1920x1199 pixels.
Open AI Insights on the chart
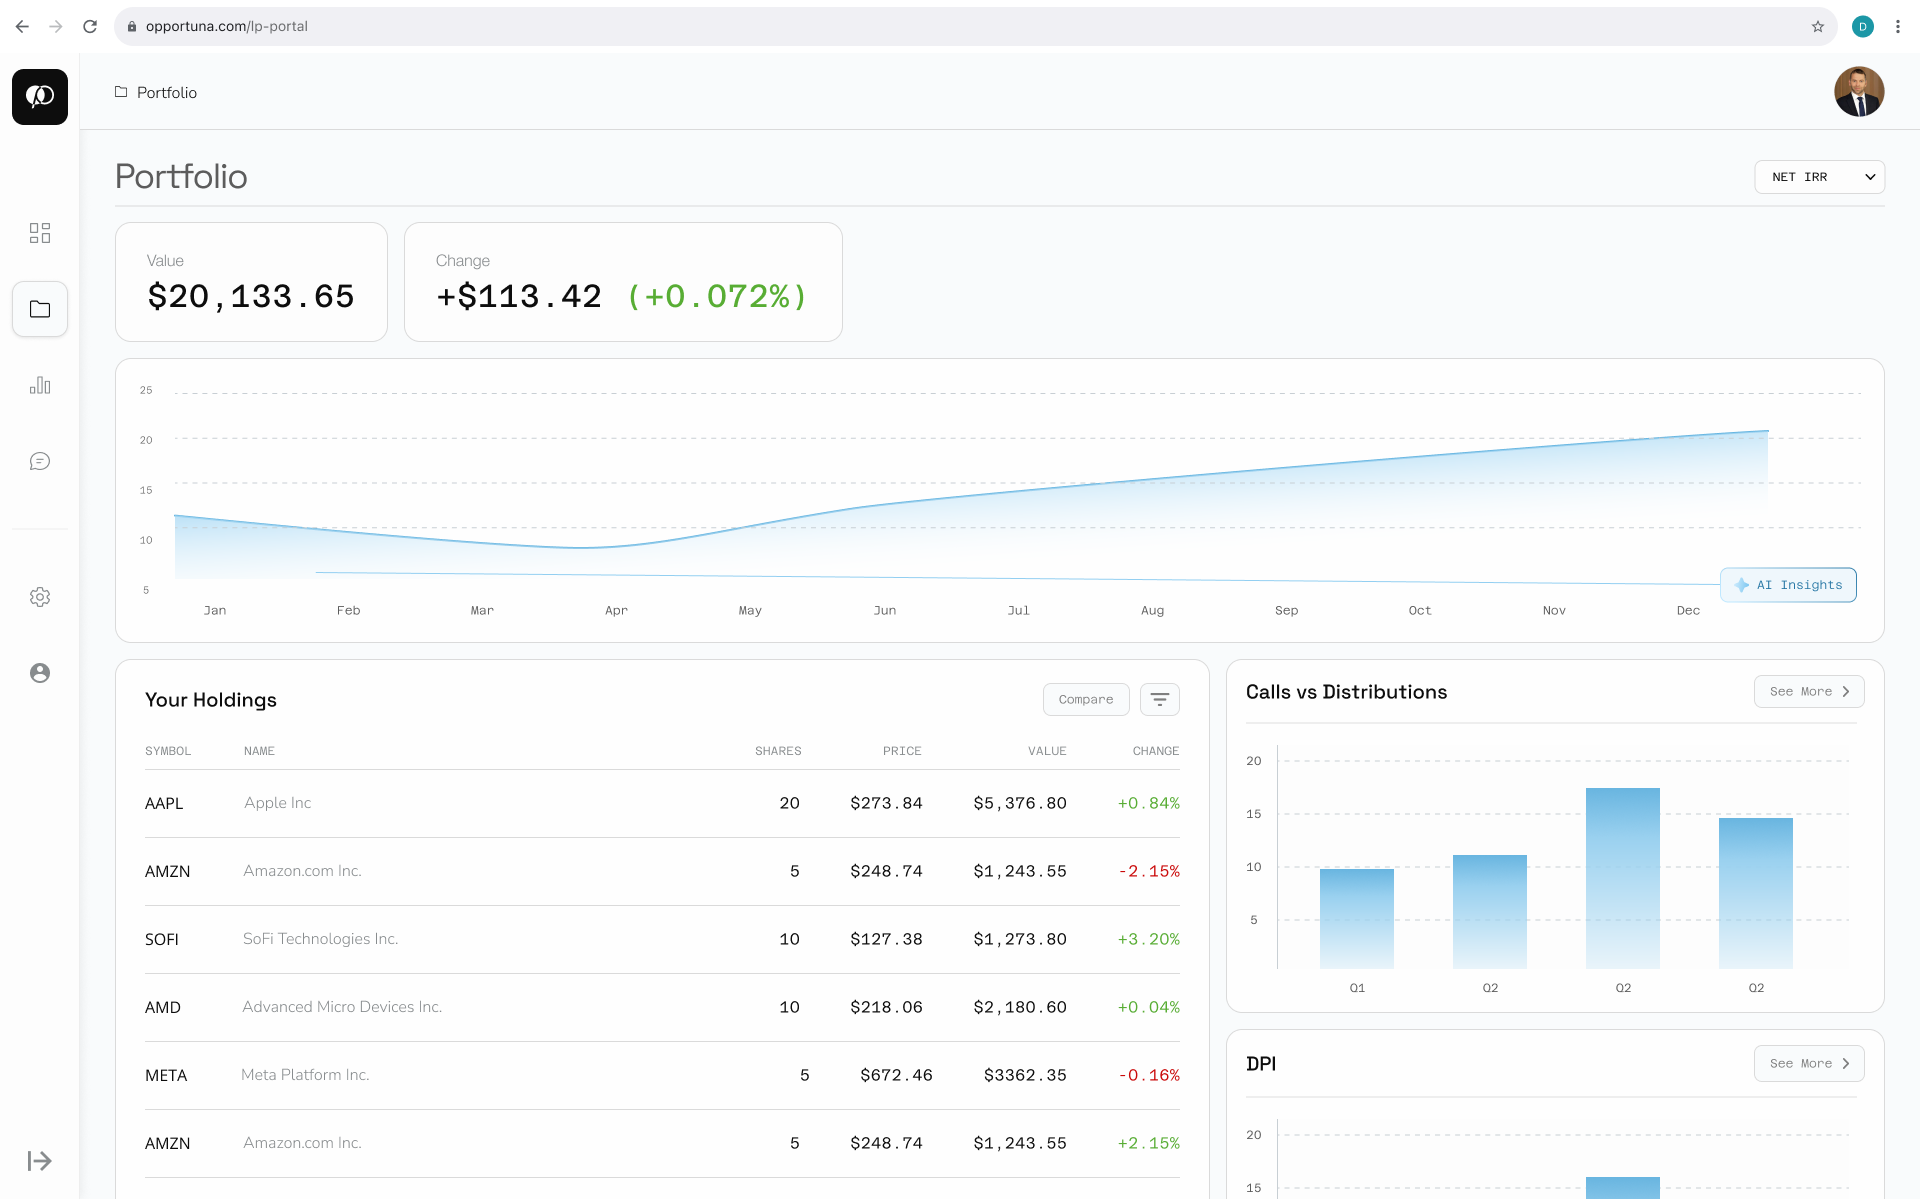tap(1788, 585)
